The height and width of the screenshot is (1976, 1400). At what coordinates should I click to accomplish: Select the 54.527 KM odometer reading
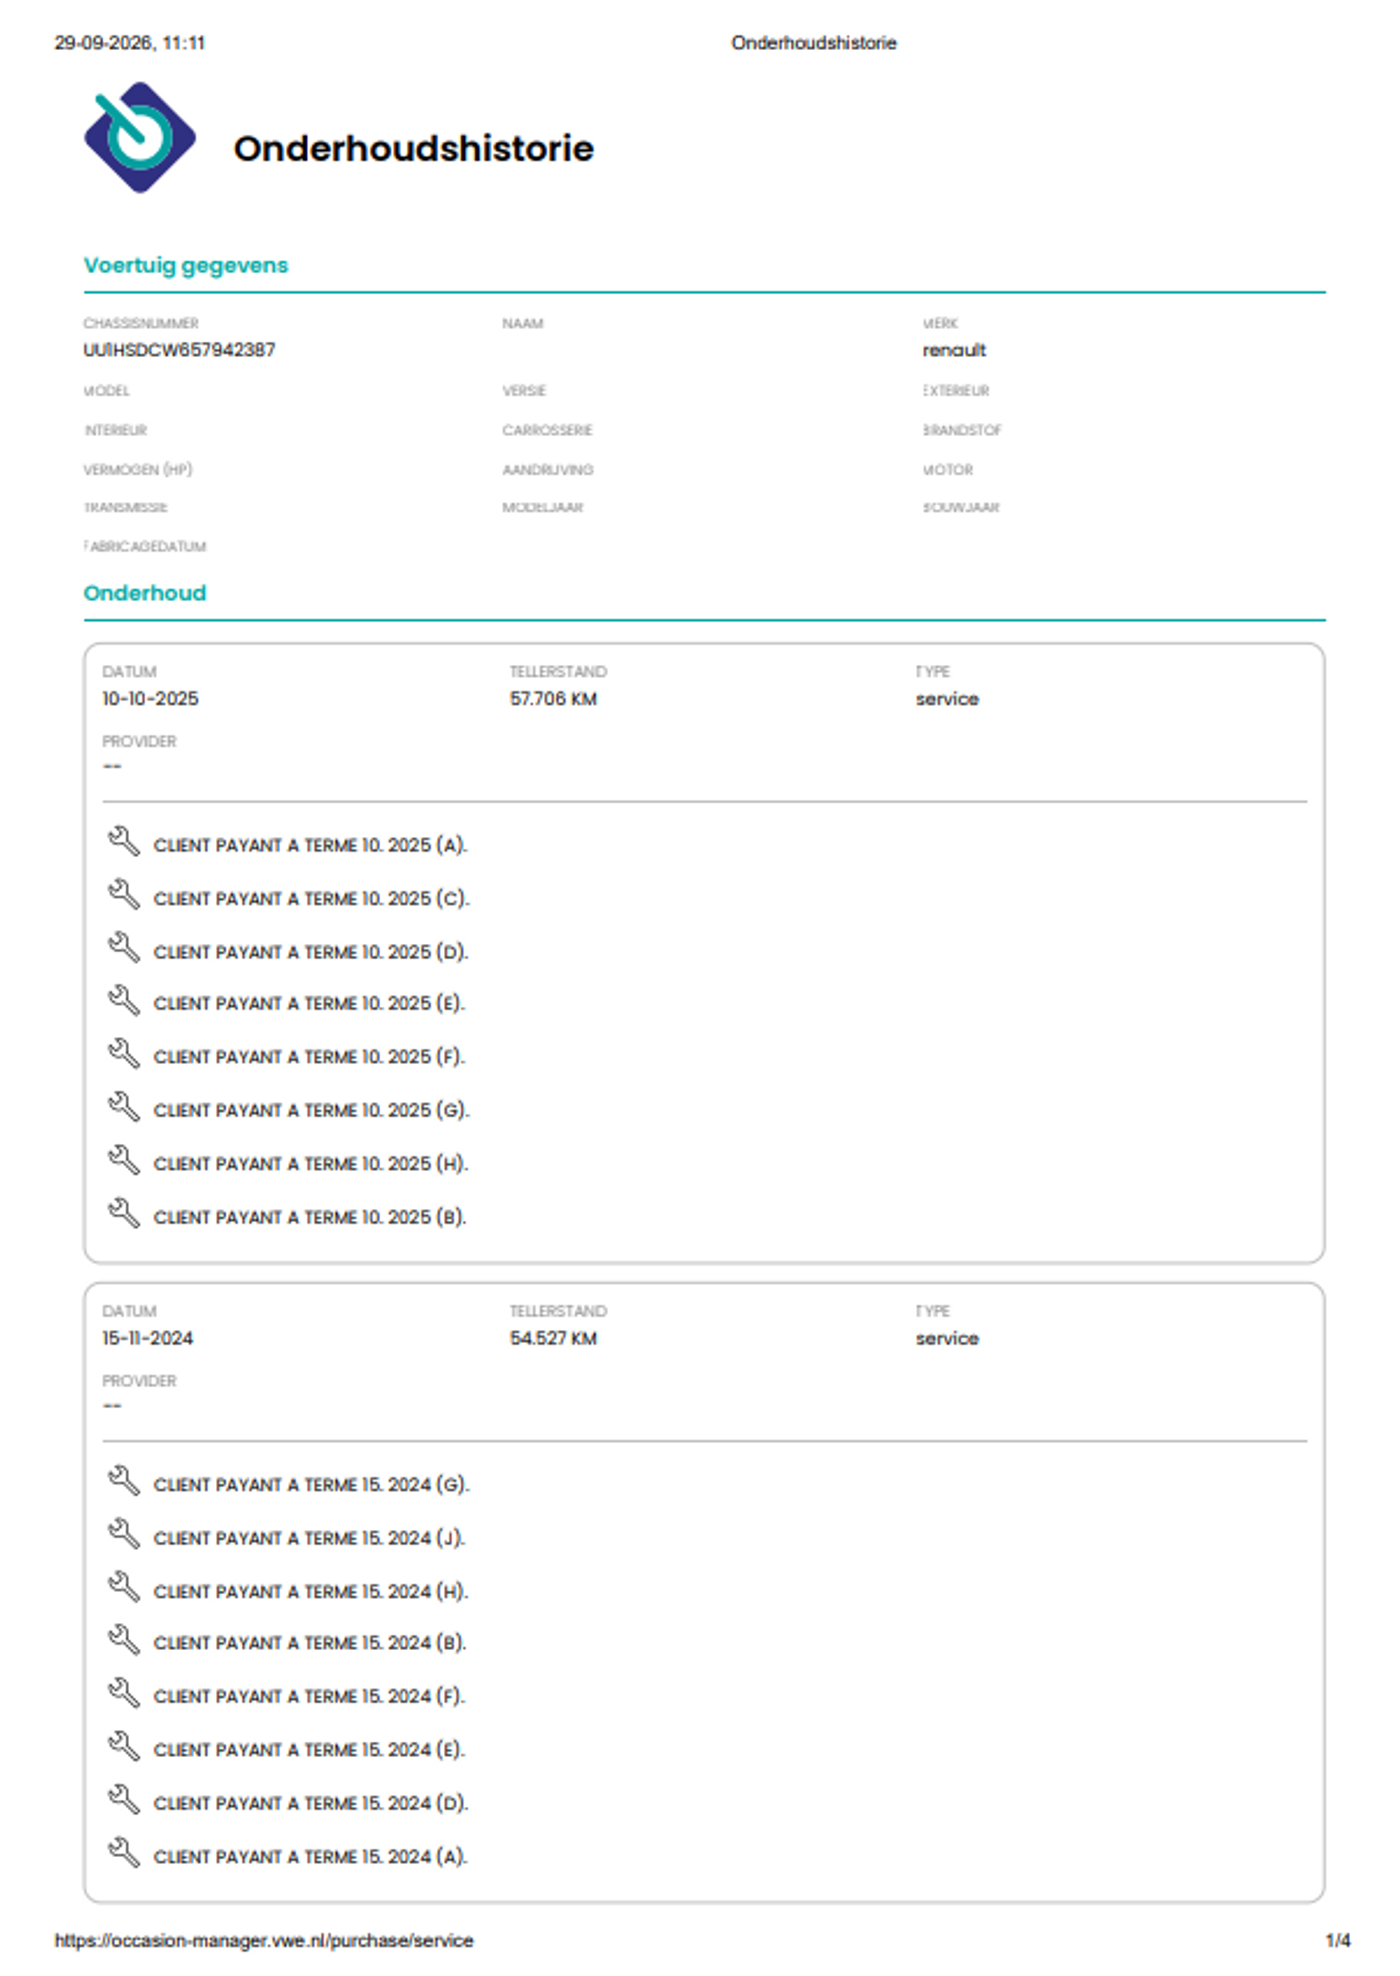tap(553, 1338)
